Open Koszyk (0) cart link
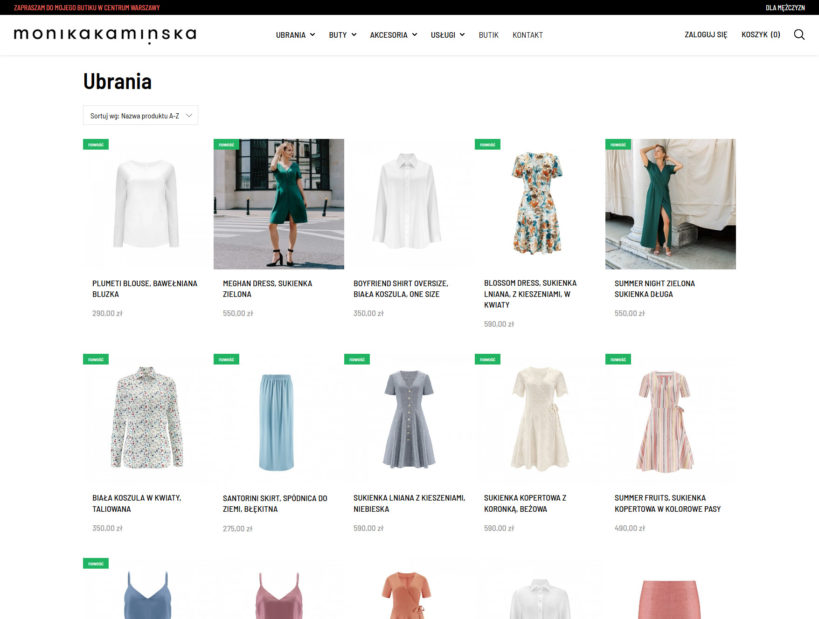The height and width of the screenshot is (619, 819). [x=760, y=34]
